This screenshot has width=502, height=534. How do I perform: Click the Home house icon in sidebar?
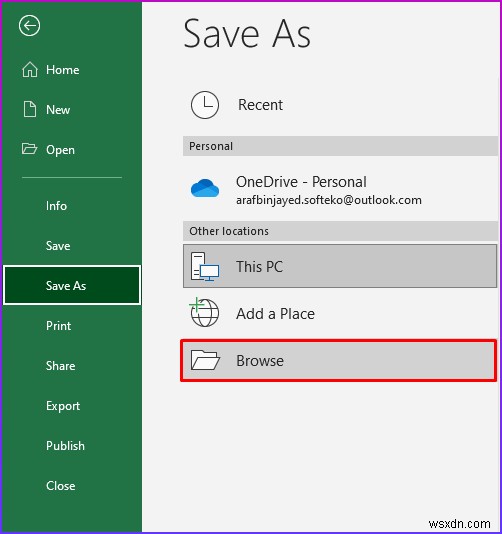30,69
